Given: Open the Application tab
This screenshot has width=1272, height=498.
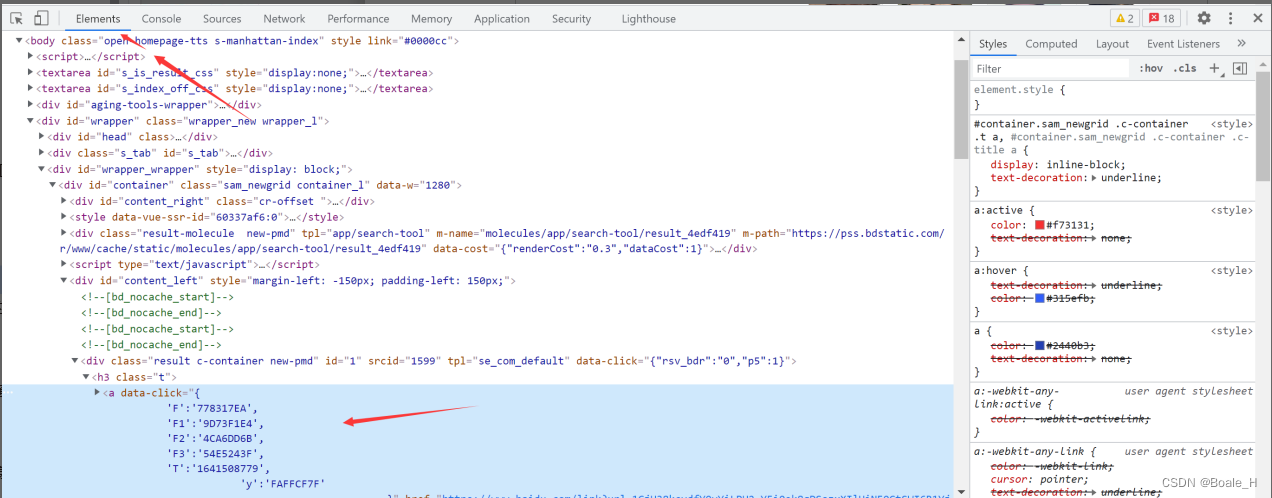Looking at the screenshot, I should coord(502,18).
